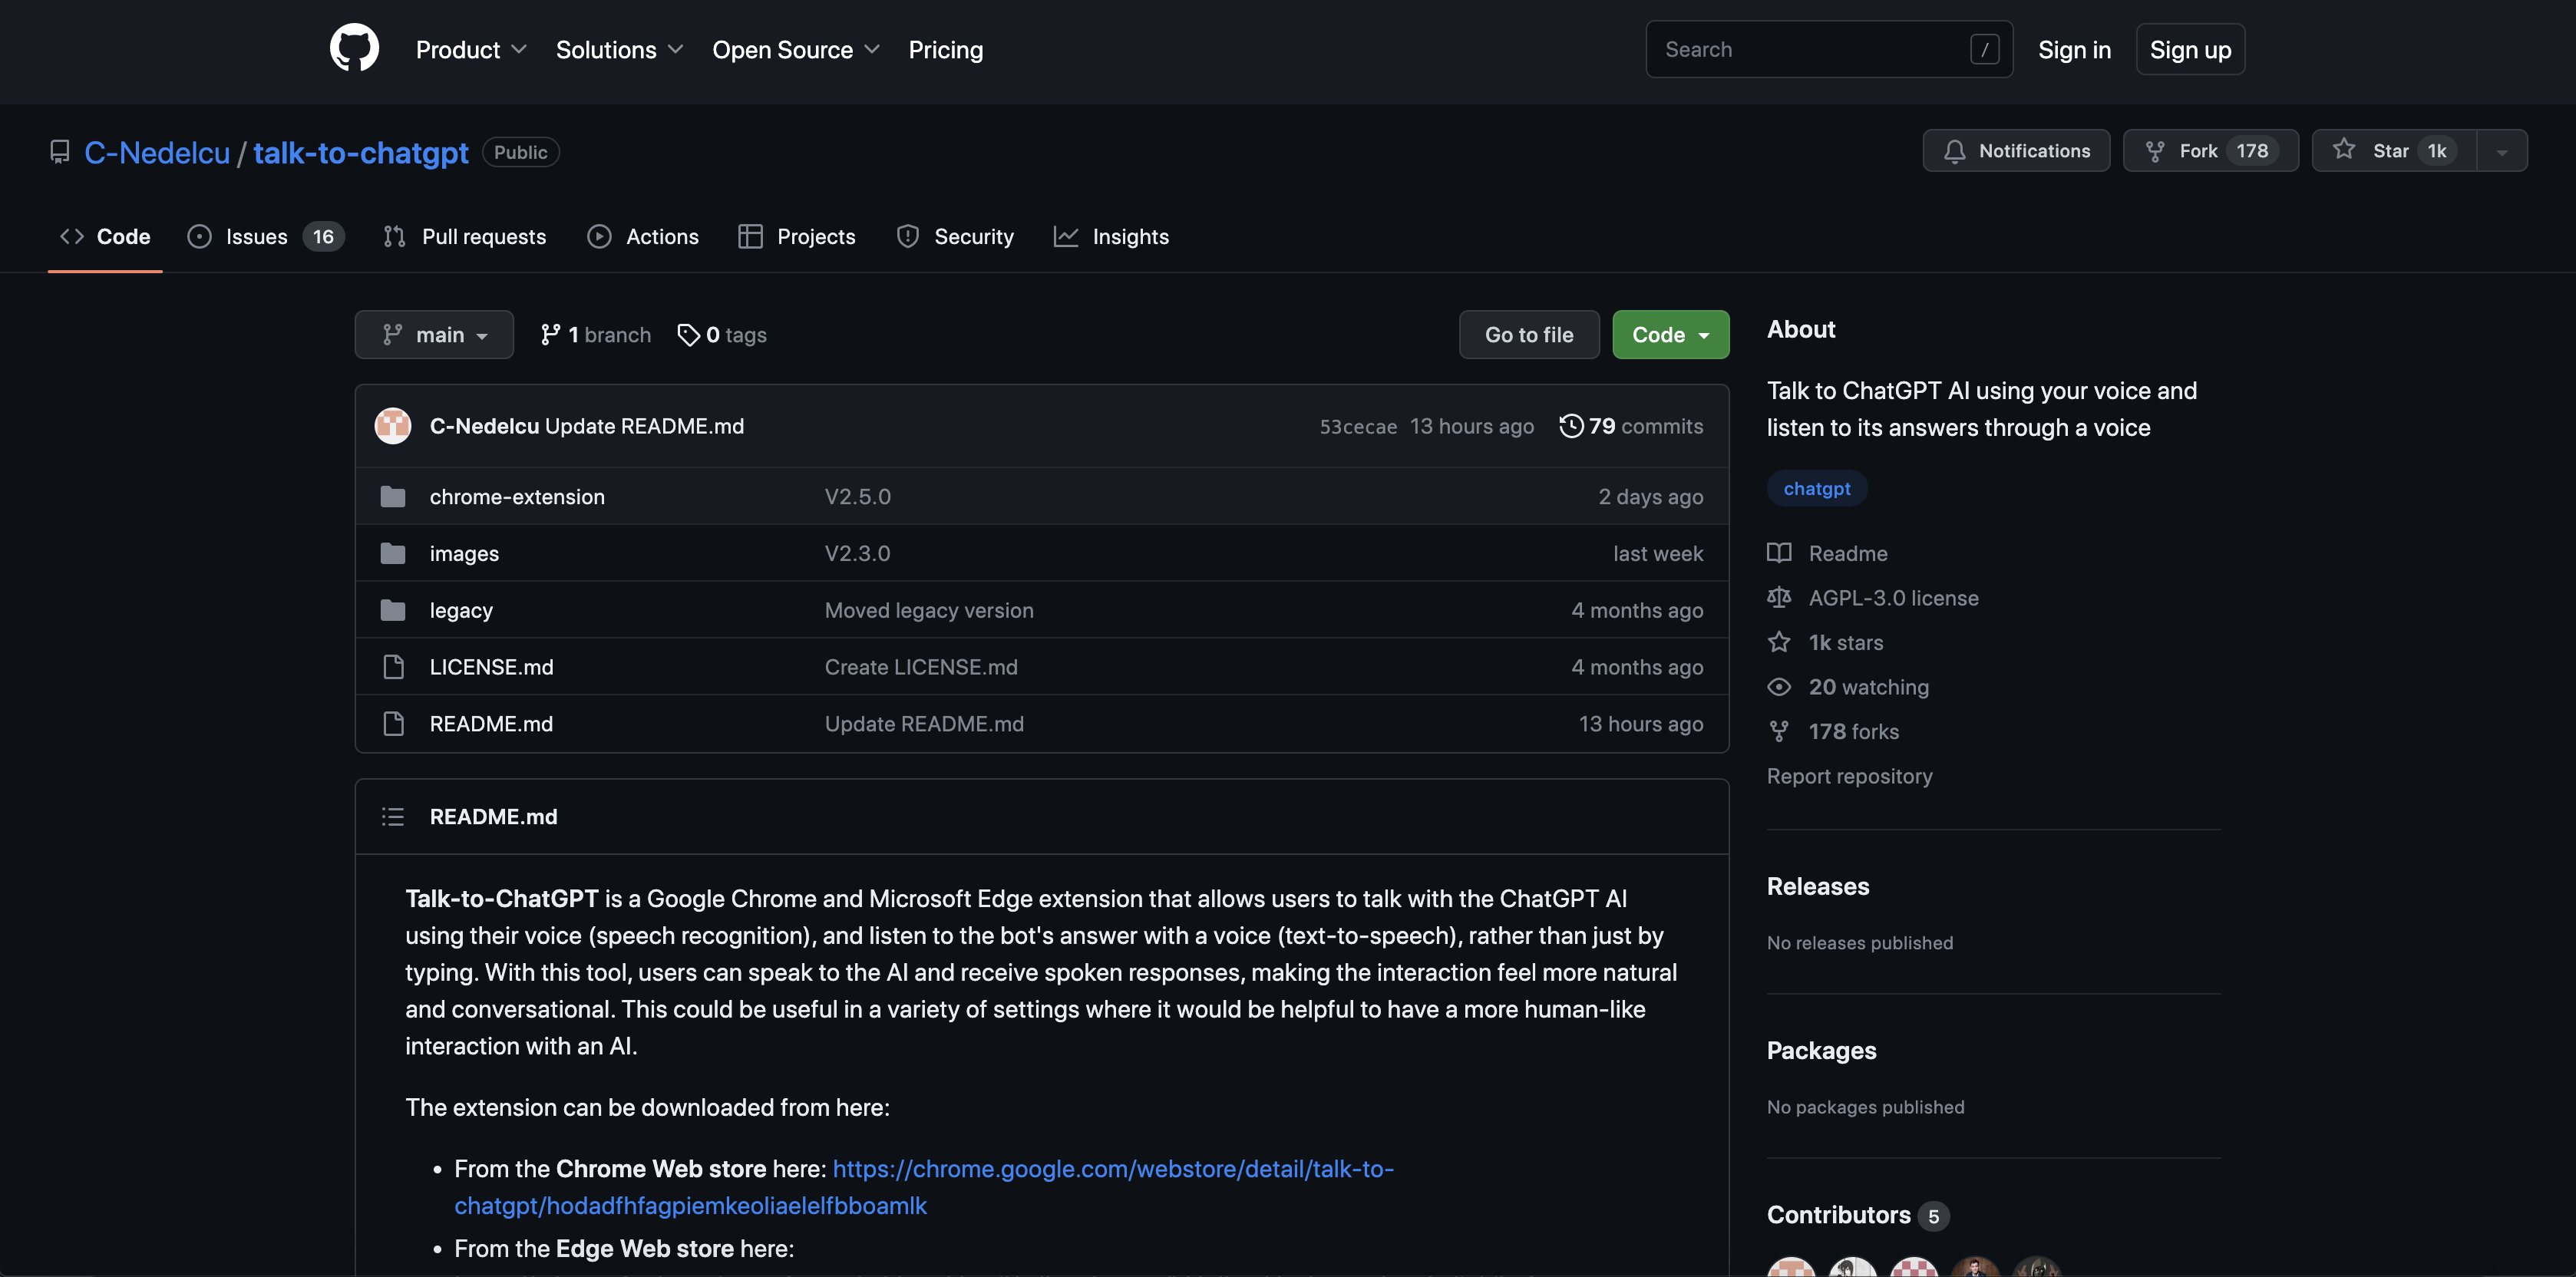Viewport: 2576px width, 1277px height.
Task: Open the Contributors 5 heading link
Action: 1857,1215
